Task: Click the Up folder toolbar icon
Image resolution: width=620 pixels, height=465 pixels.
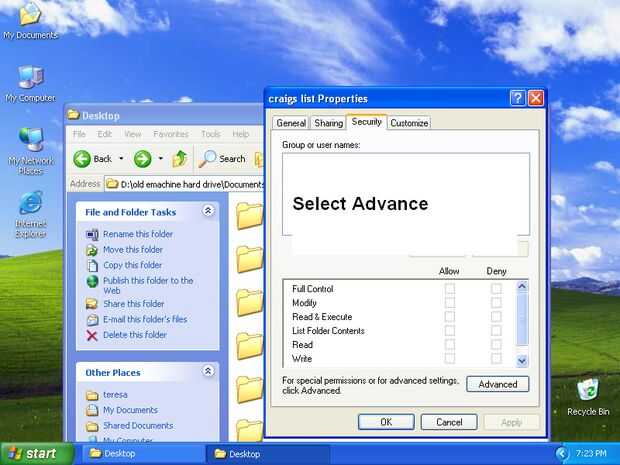Action: coord(180,159)
